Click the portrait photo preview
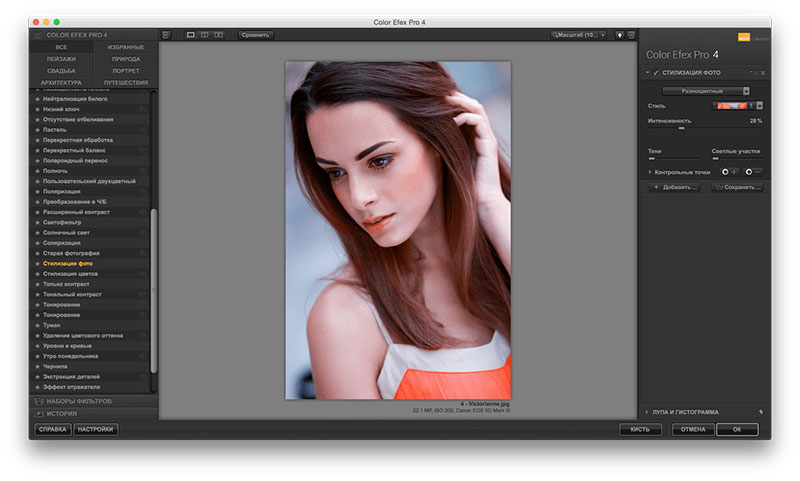Image resolution: width=800 pixels, height=481 pixels. tap(397, 230)
